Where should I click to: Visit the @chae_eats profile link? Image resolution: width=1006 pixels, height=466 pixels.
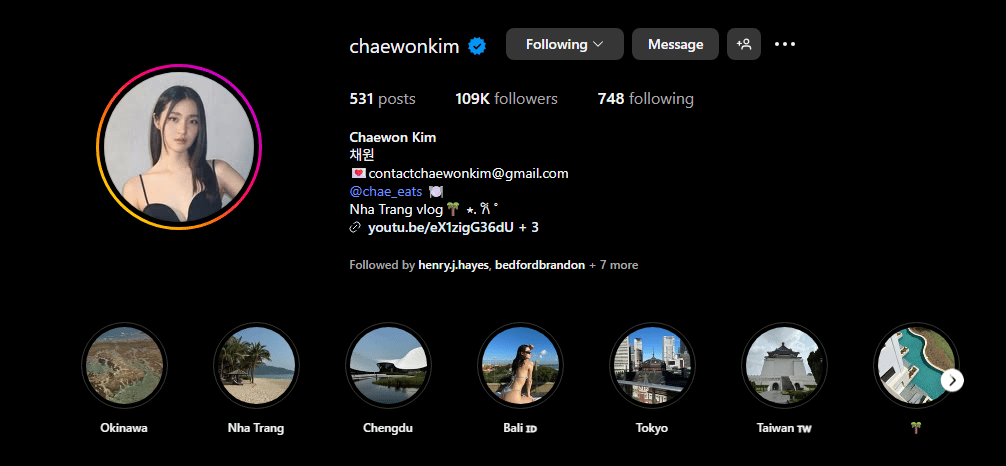[x=386, y=191]
